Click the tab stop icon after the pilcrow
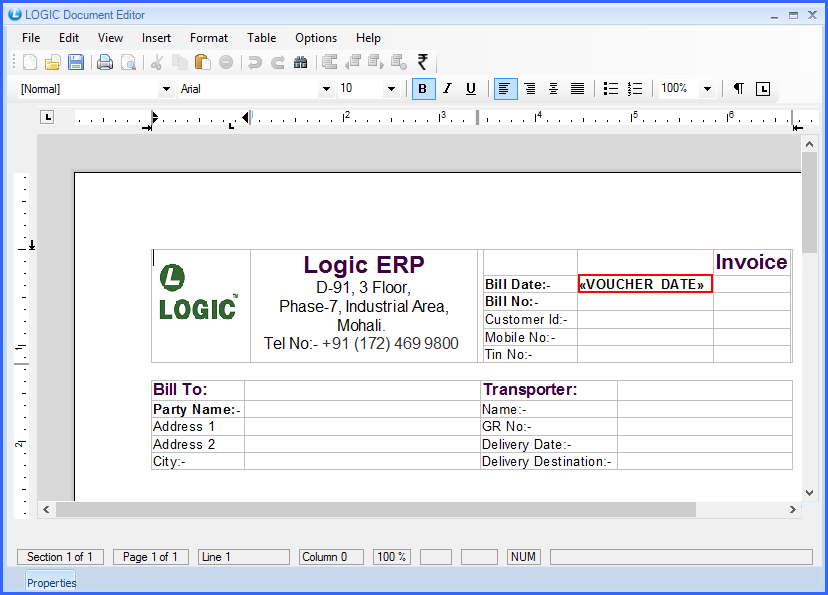Image resolution: width=828 pixels, height=595 pixels. [x=763, y=89]
